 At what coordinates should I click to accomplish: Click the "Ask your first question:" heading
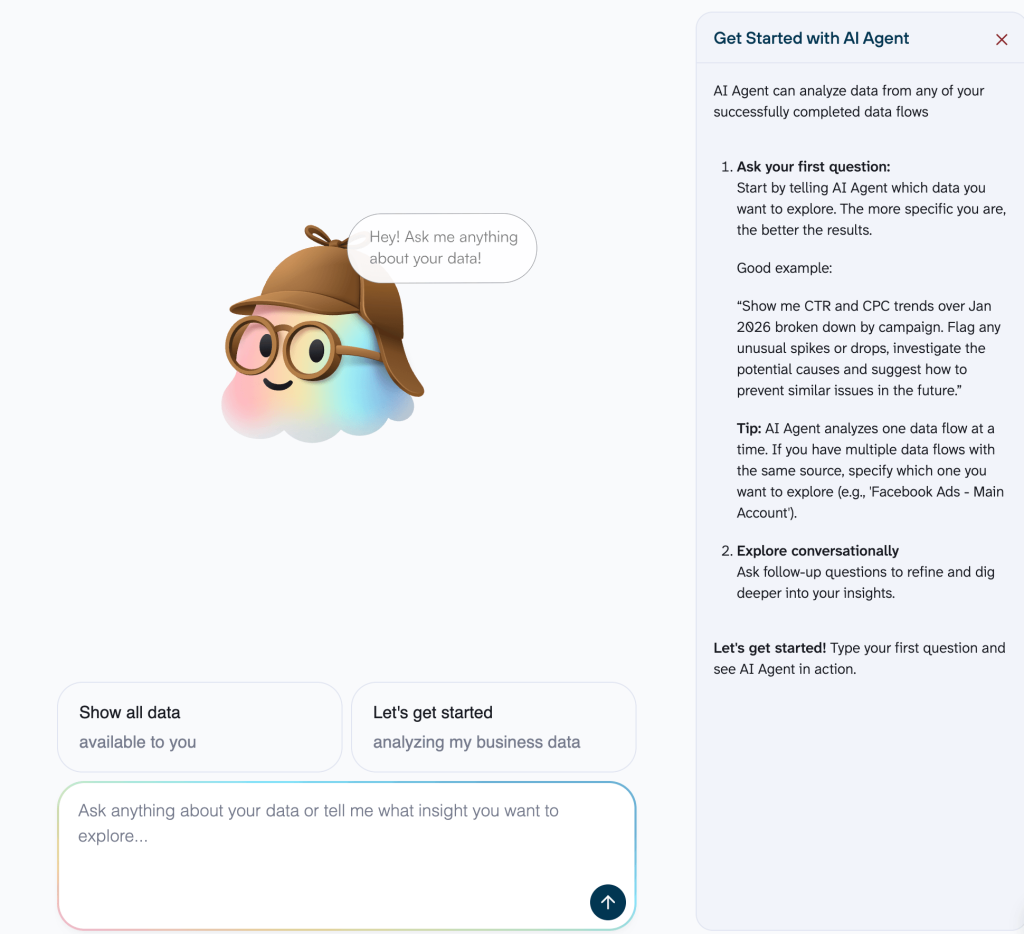(x=813, y=167)
